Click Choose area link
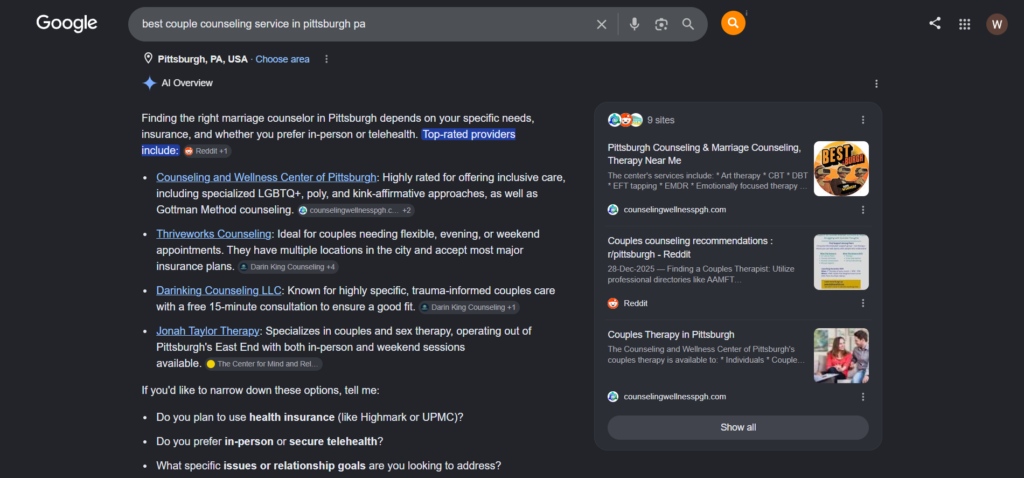The width and height of the screenshot is (1024, 478). coord(282,59)
